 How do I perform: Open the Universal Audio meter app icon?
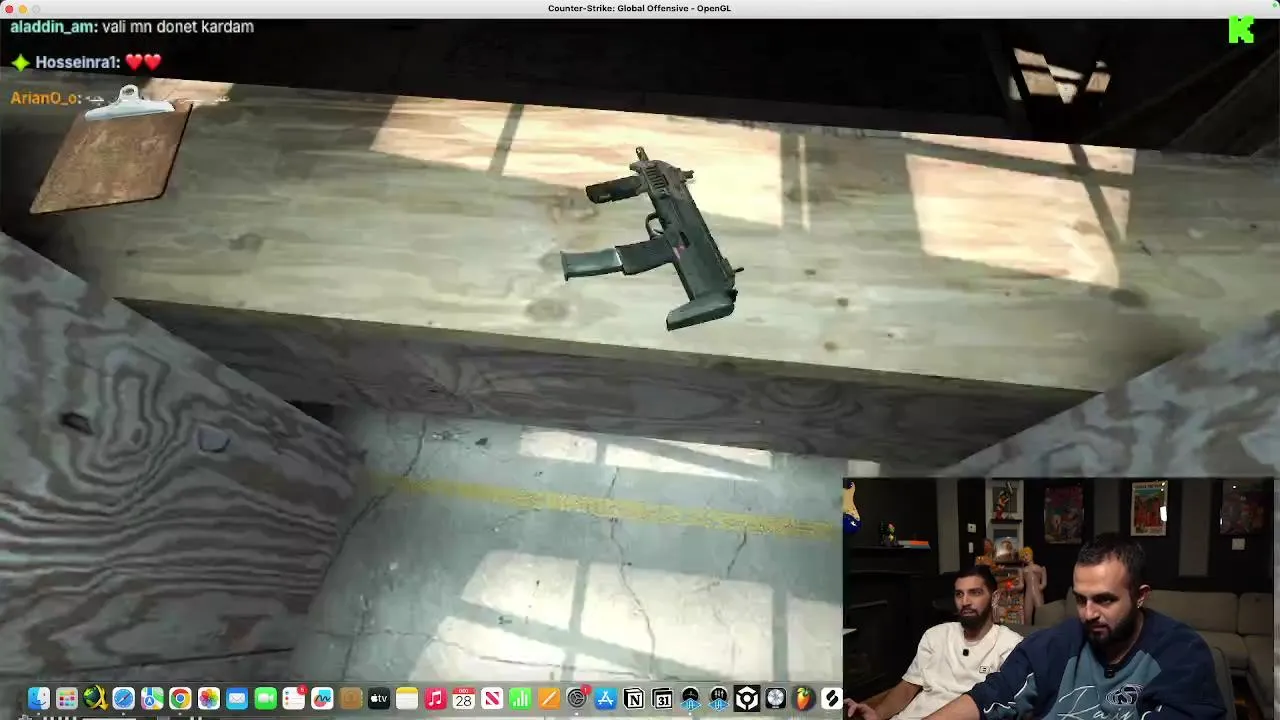pos(690,699)
